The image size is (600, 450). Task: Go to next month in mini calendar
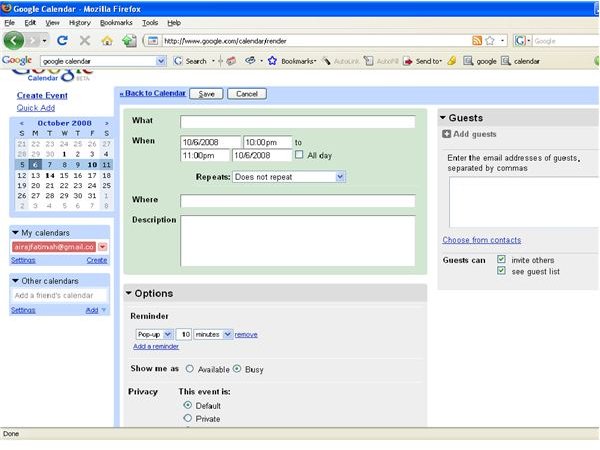[x=106, y=123]
